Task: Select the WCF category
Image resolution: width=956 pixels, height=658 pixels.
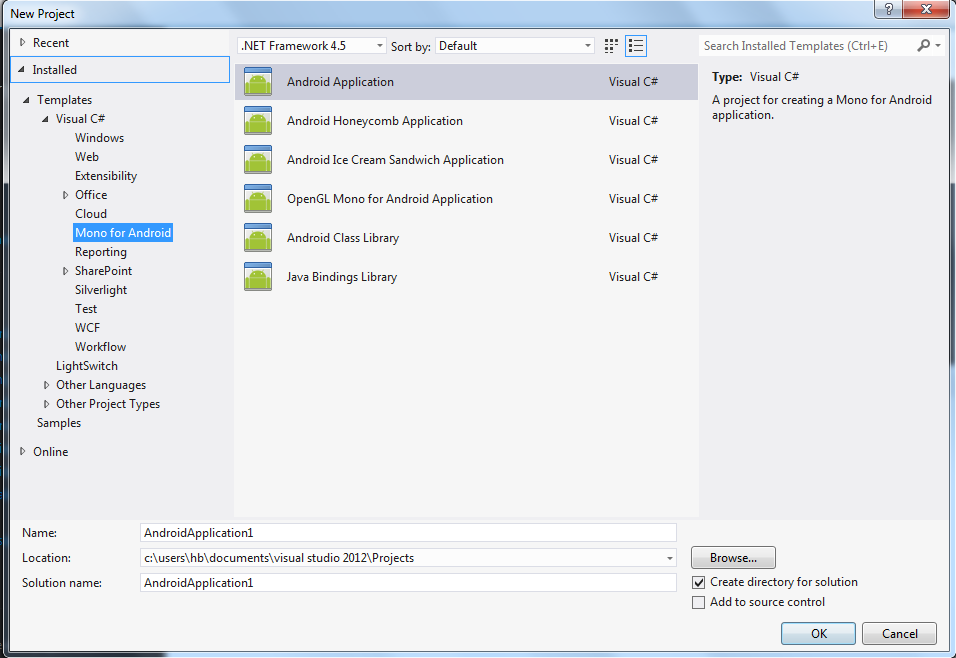Action: (87, 328)
